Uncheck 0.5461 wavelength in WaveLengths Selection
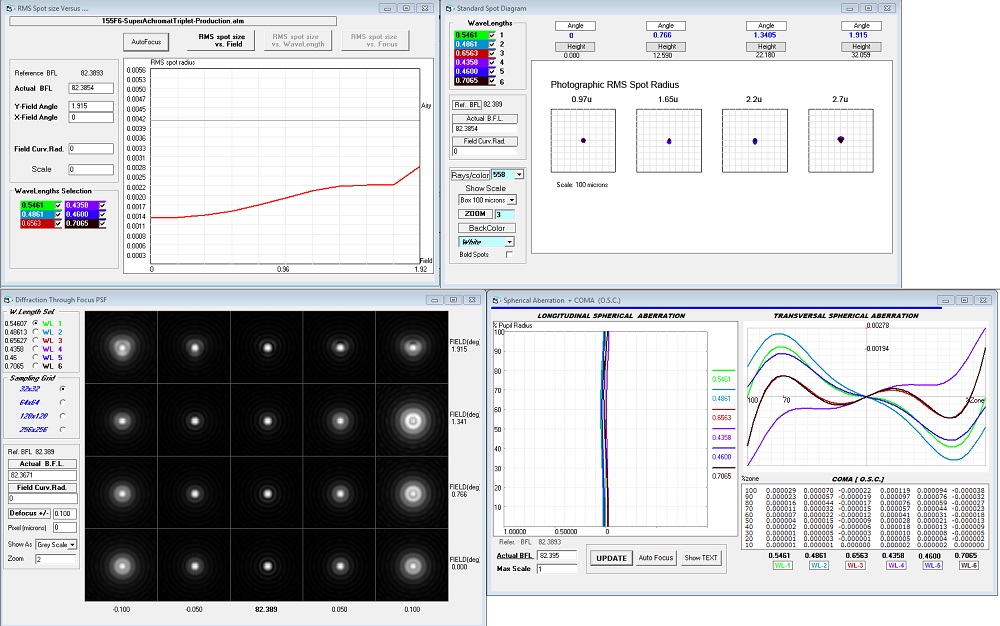This screenshot has height=626, width=1000. tap(57, 205)
